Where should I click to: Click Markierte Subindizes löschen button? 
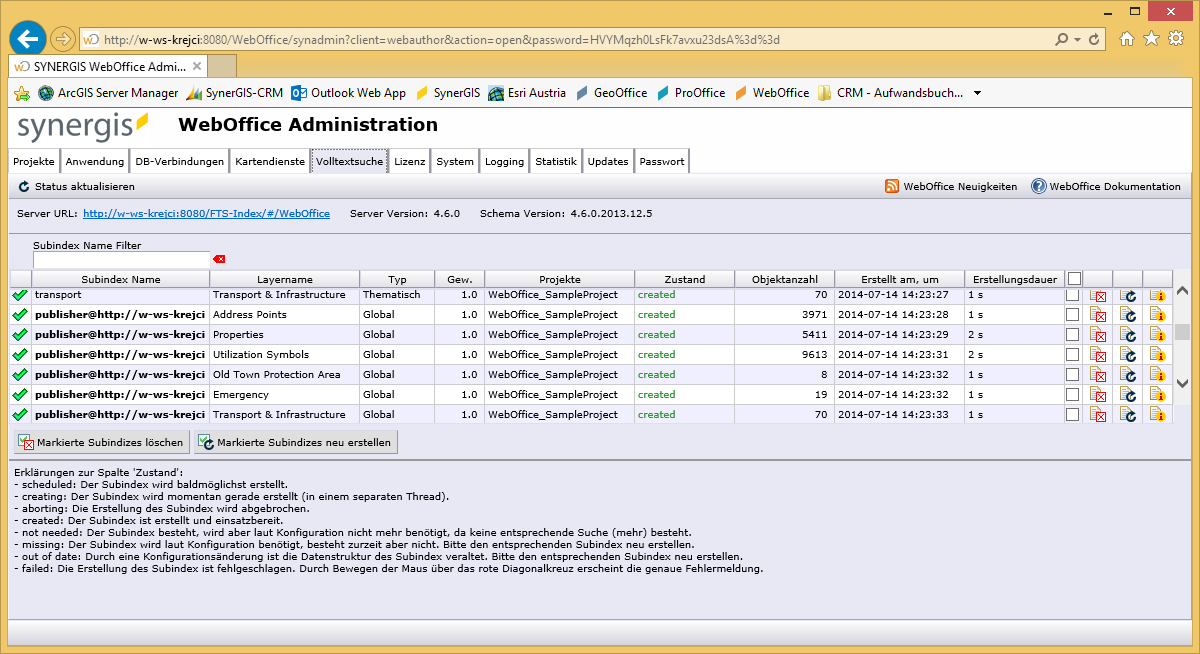(101, 441)
